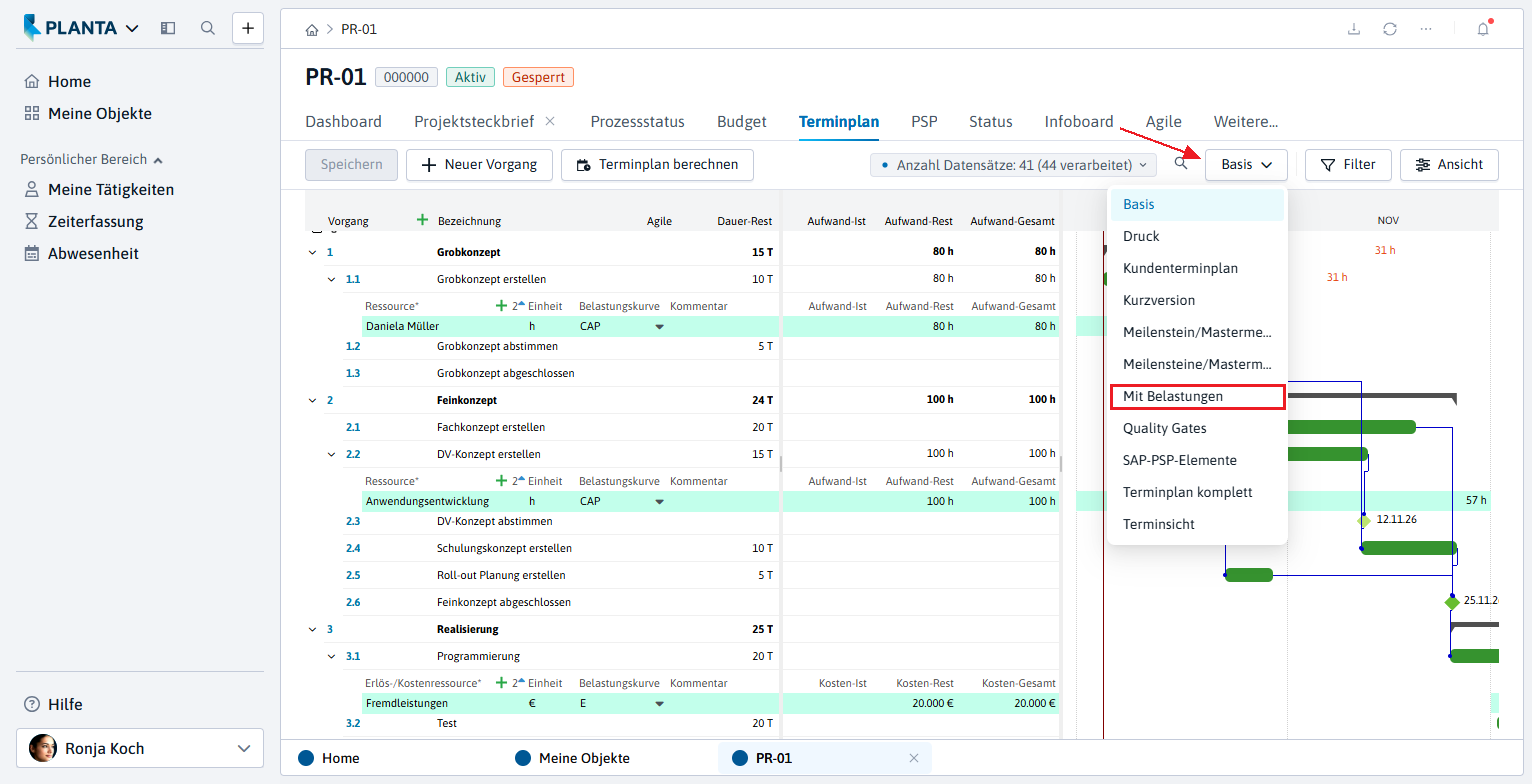Collapse task 3 Realisierung
This screenshot has height=784, width=1532.
[313, 629]
